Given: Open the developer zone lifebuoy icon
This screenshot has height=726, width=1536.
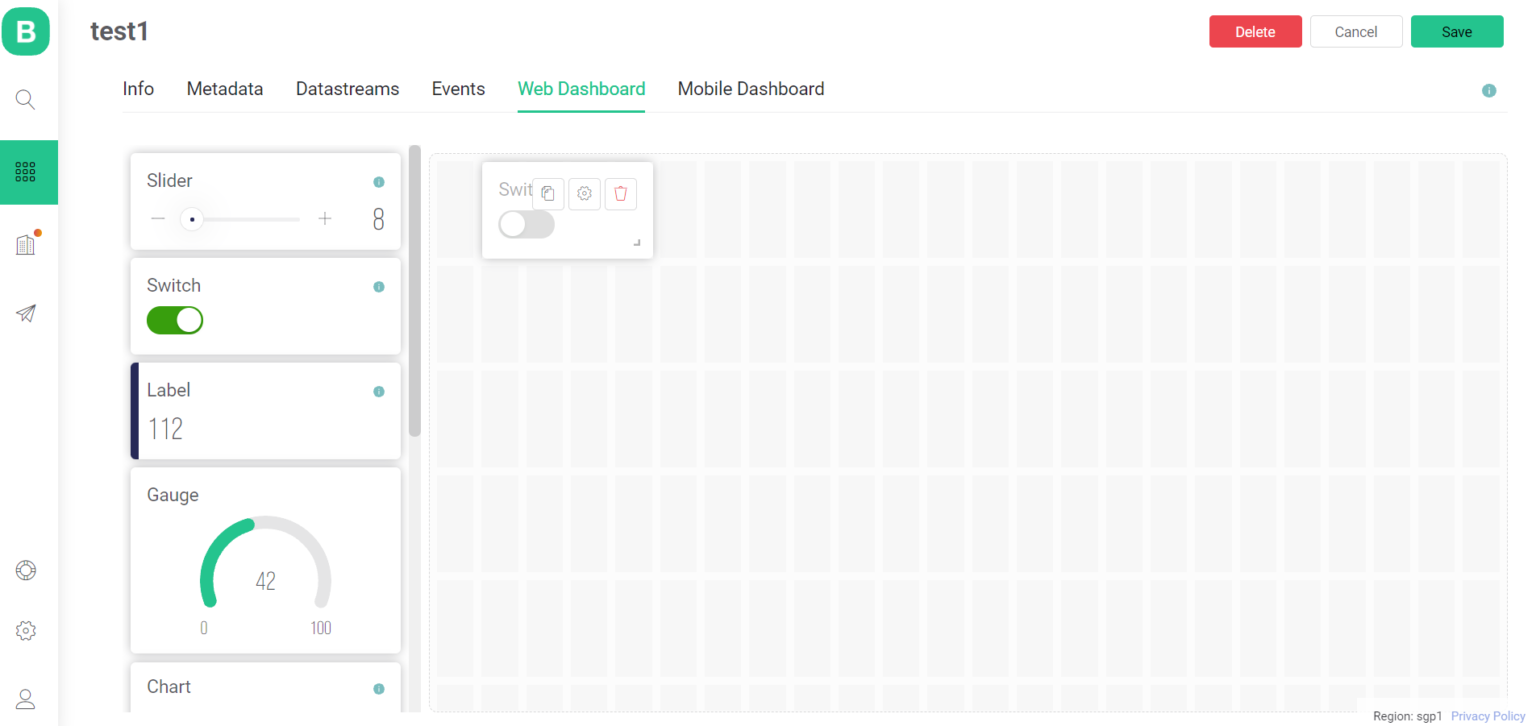Looking at the screenshot, I should click(25, 570).
